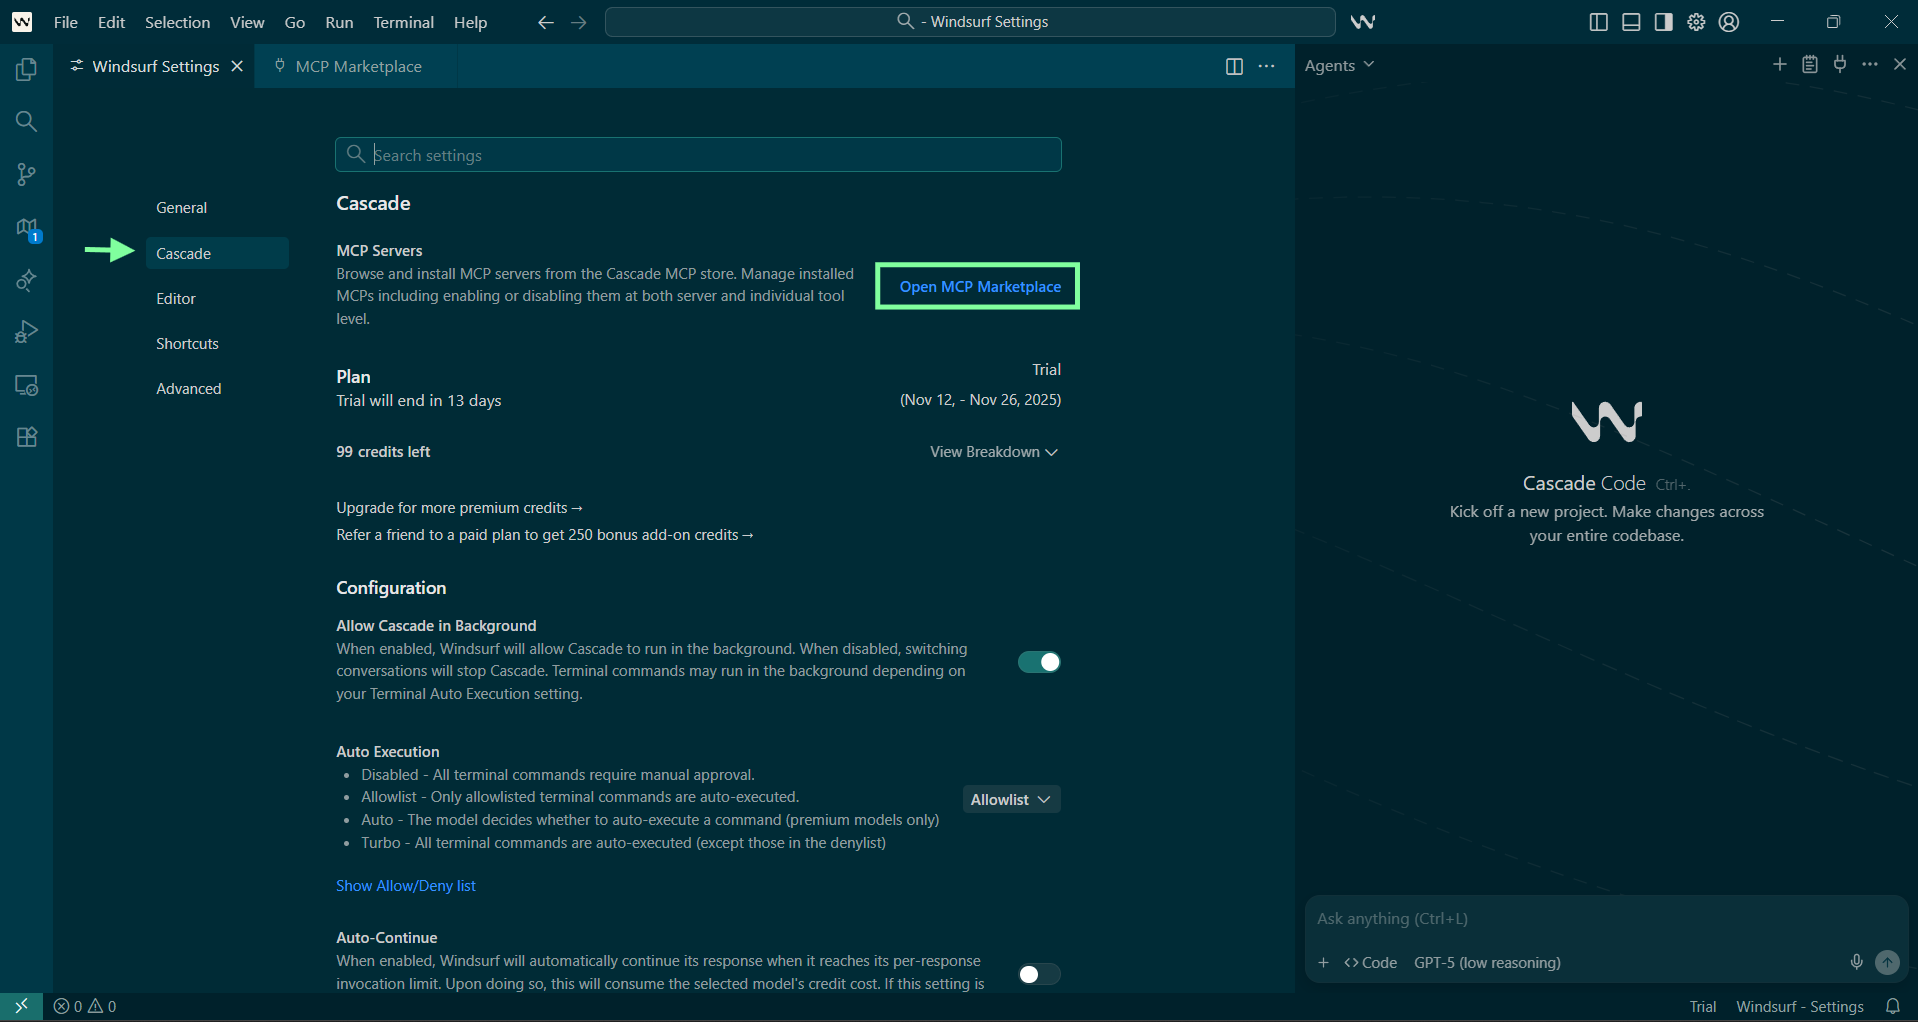Open the Edit menu
Screen dimensions: 1918x1022
[x=111, y=22]
